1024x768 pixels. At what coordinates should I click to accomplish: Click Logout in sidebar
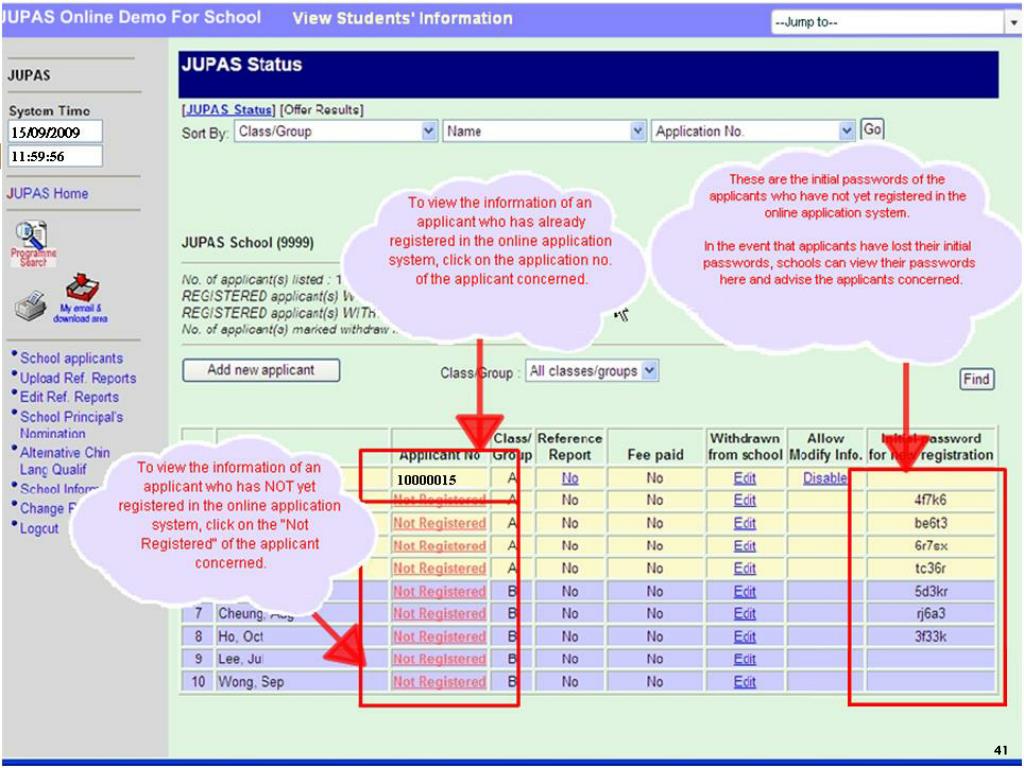coord(39,528)
